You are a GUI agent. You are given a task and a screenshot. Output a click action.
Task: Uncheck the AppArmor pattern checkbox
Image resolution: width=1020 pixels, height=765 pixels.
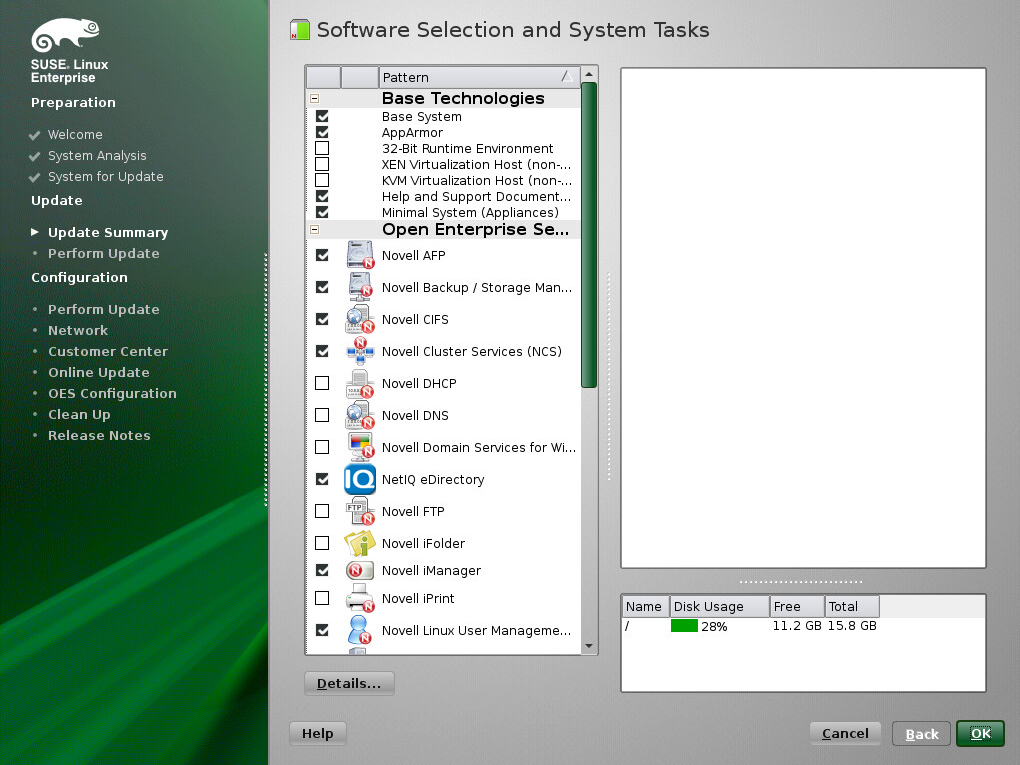click(322, 132)
